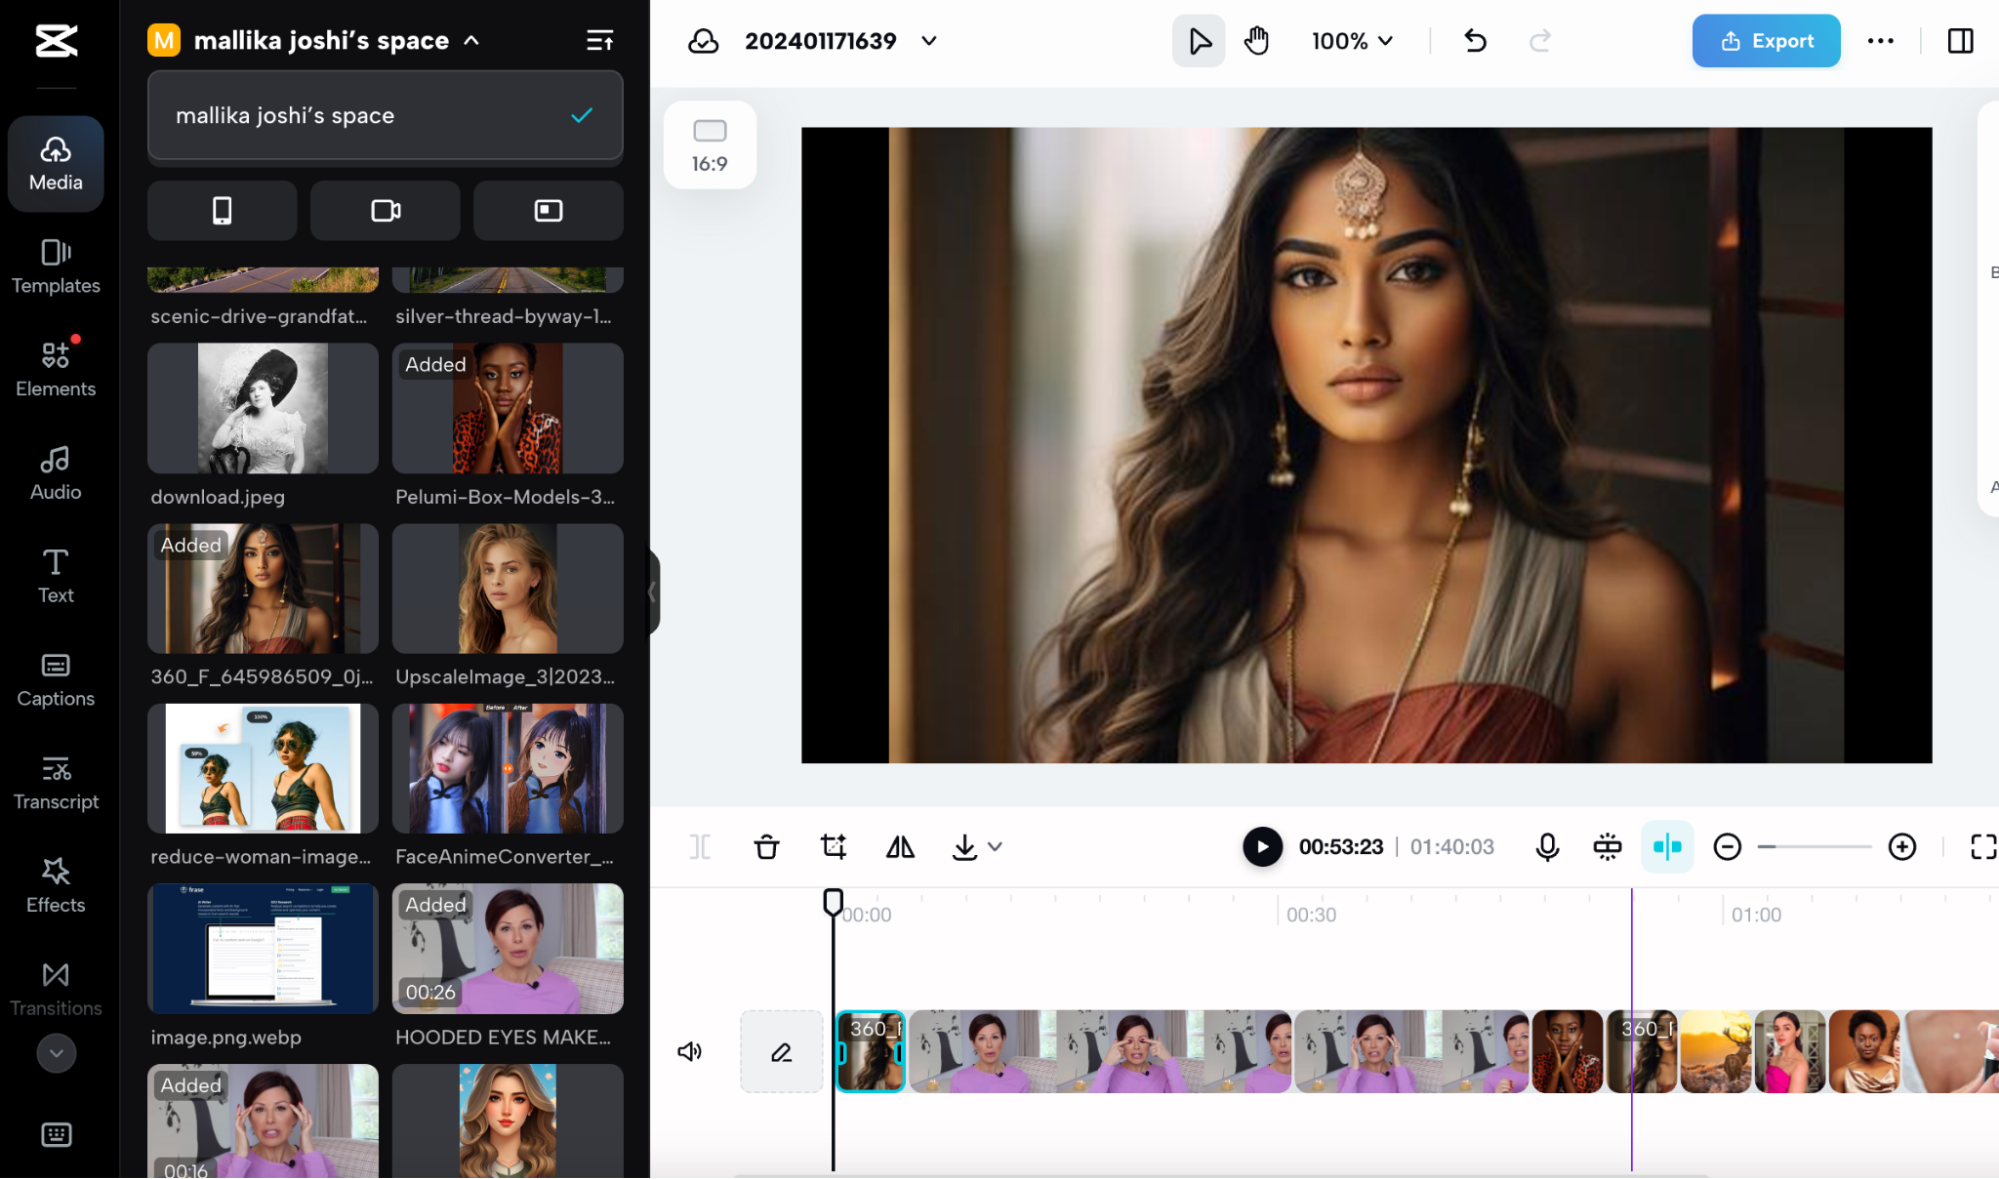Click the current time 00:53:23
Image resolution: width=1999 pixels, height=1179 pixels.
pyautogui.click(x=1341, y=847)
